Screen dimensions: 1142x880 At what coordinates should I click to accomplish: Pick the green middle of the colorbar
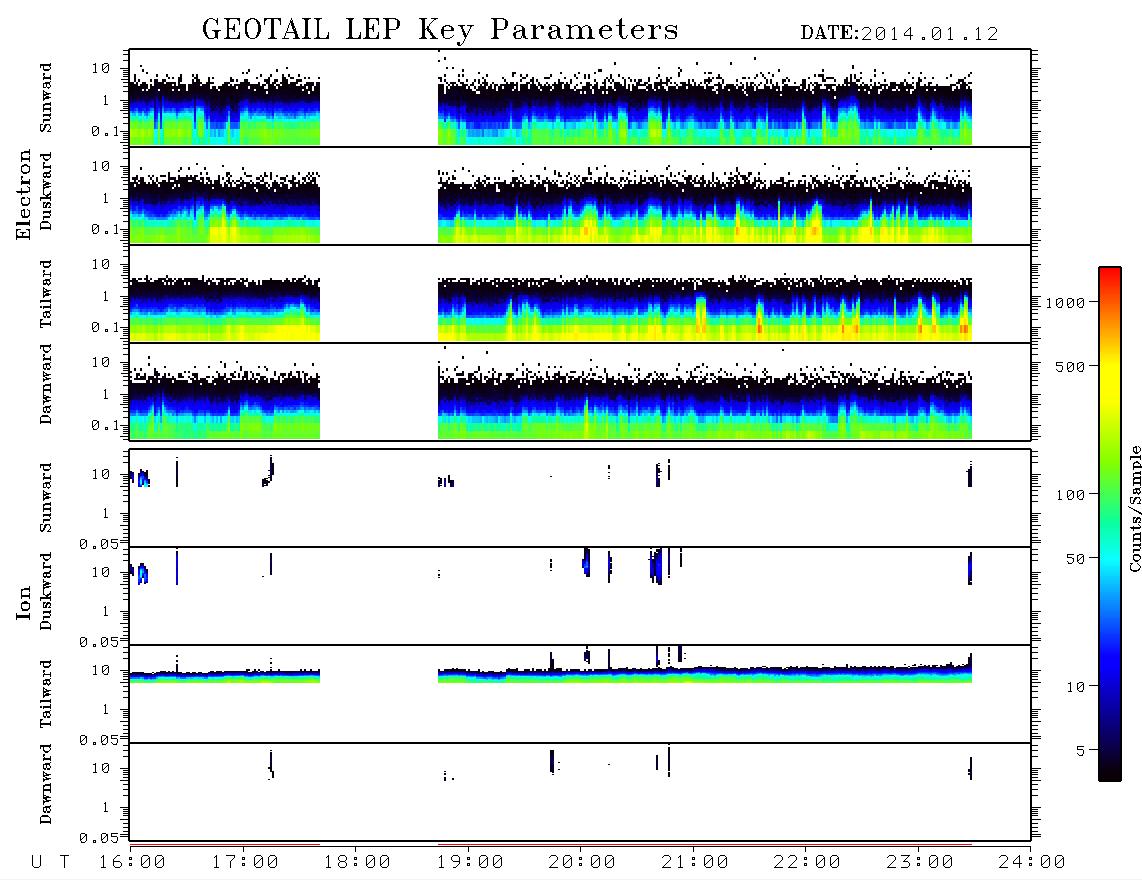click(1110, 474)
